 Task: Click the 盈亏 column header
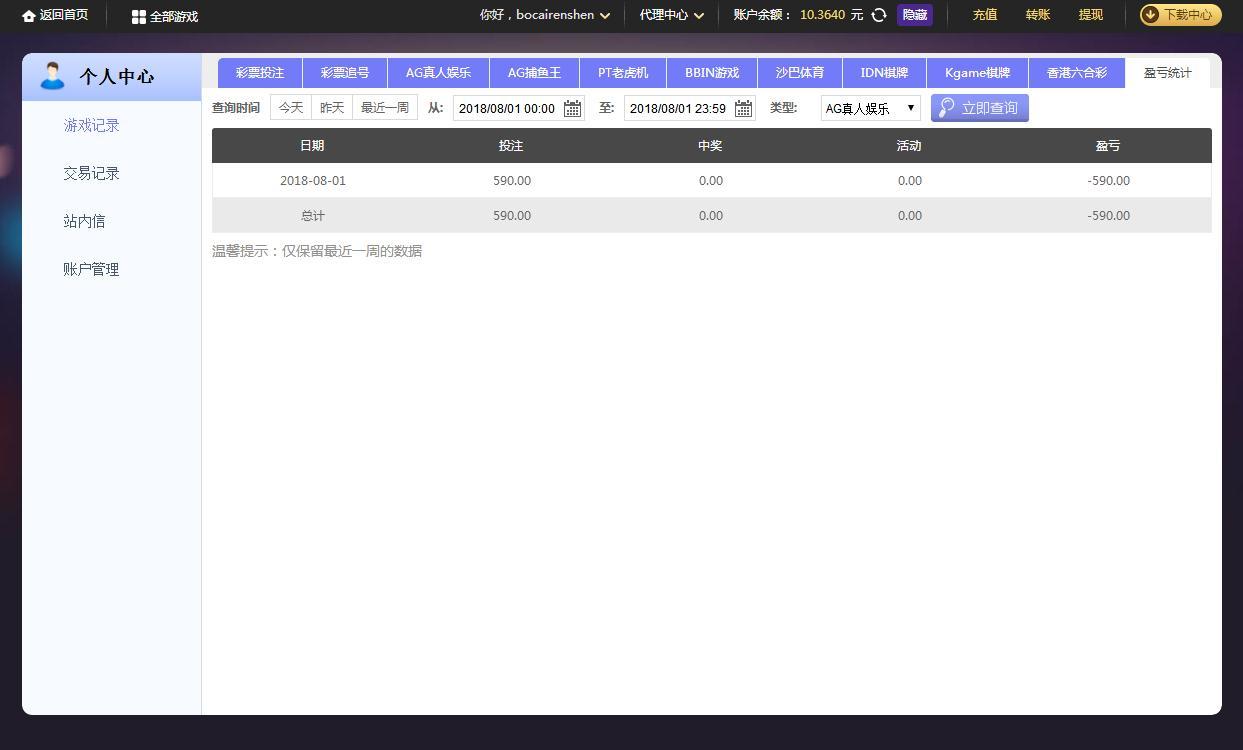[1108, 146]
